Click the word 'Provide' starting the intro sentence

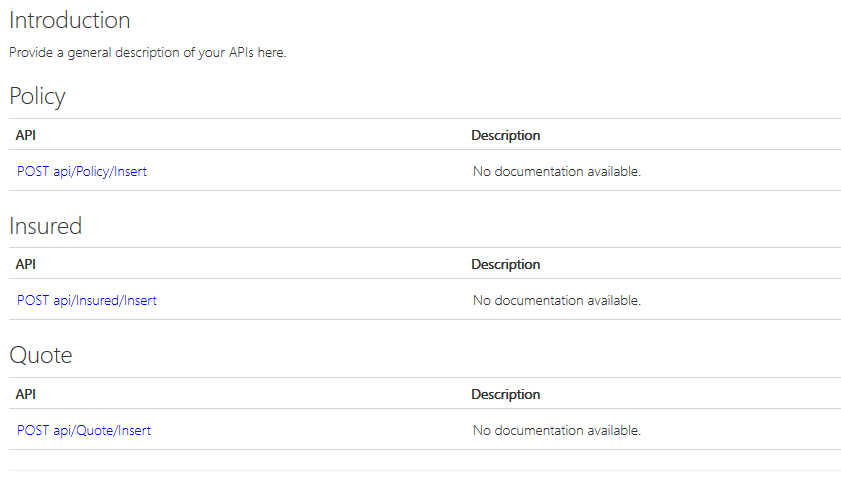31,53
